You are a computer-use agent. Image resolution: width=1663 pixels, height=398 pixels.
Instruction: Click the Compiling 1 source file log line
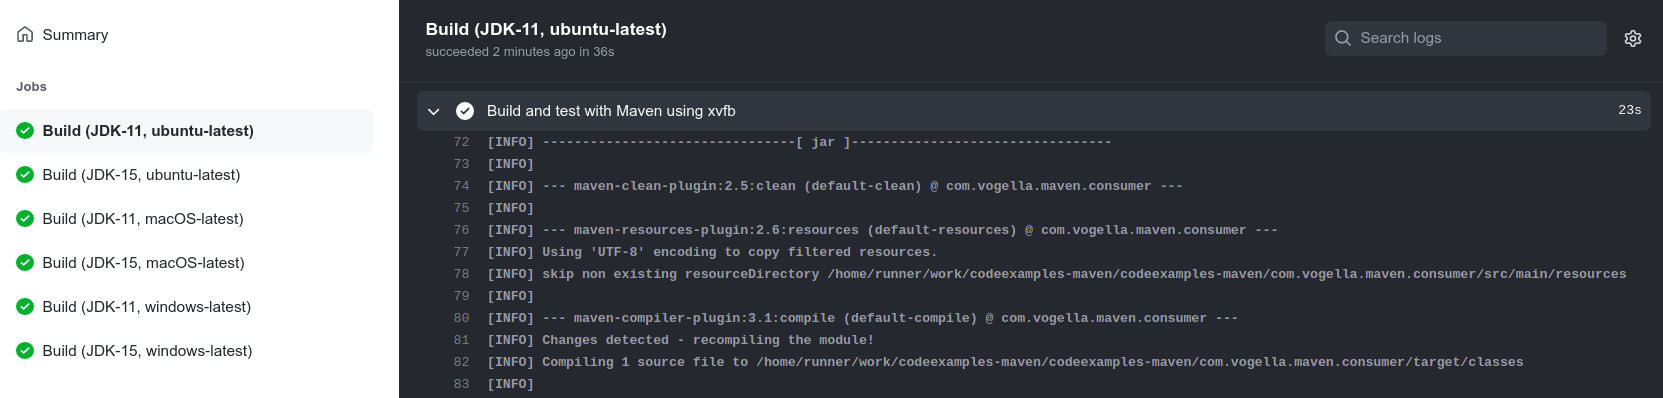[1005, 362]
